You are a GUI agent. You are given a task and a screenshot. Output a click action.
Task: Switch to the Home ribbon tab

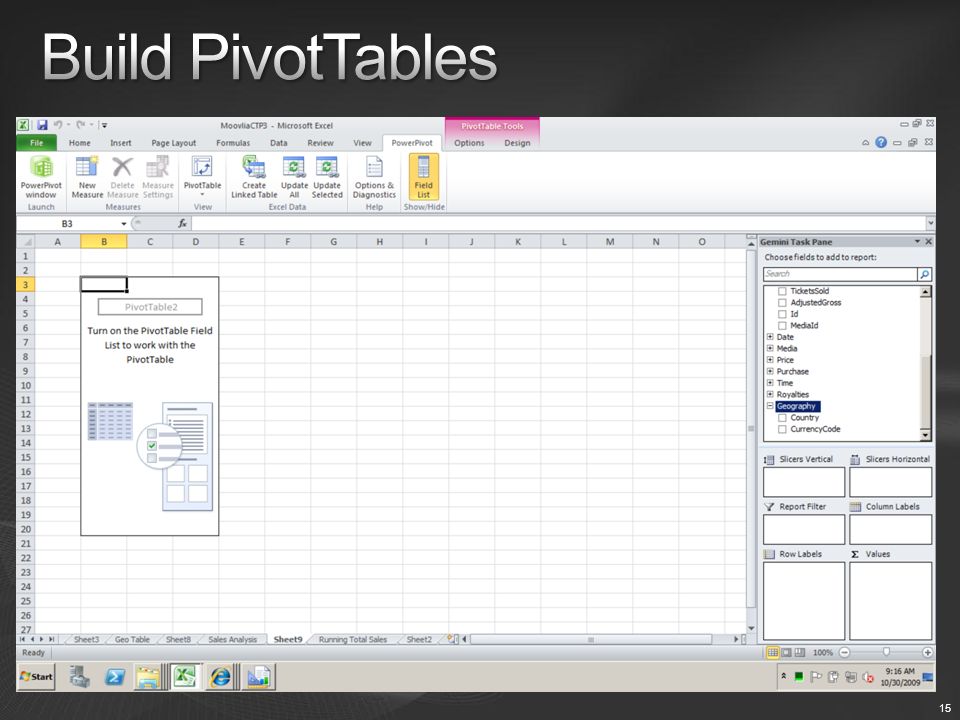click(x=80, y=143)
